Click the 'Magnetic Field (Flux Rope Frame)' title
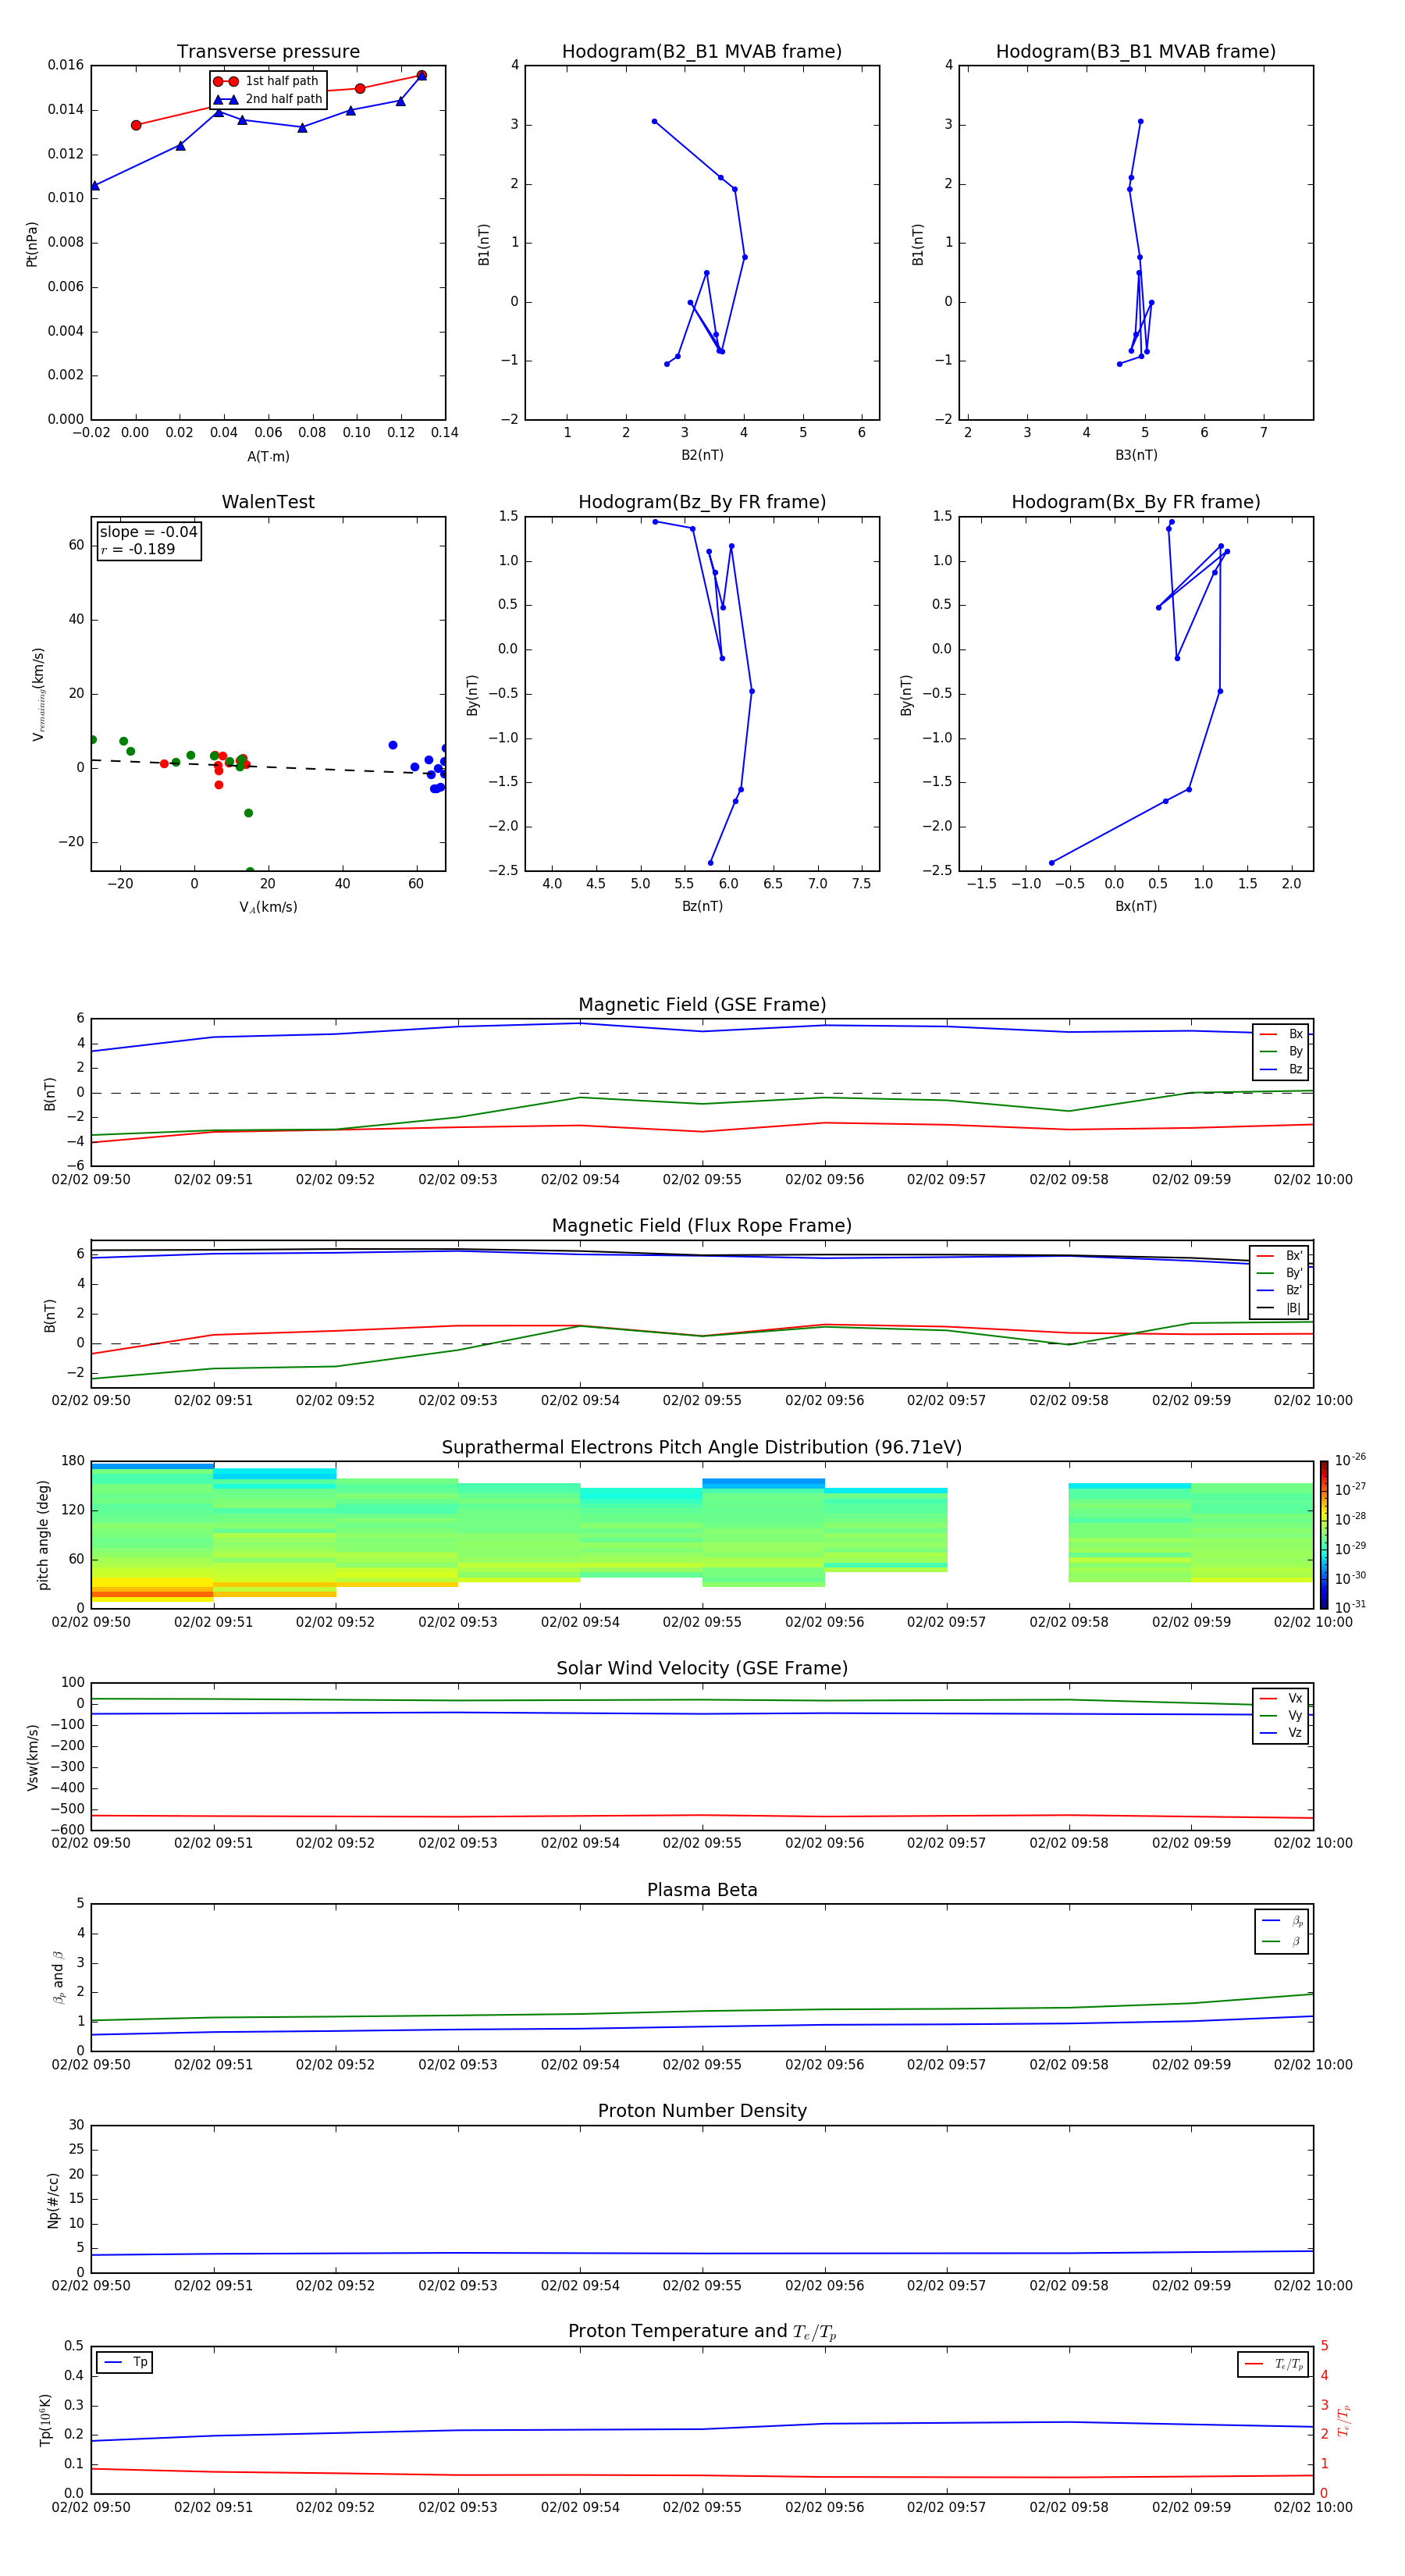This screenshot has width=1405, height=2576. point(702,1226)
